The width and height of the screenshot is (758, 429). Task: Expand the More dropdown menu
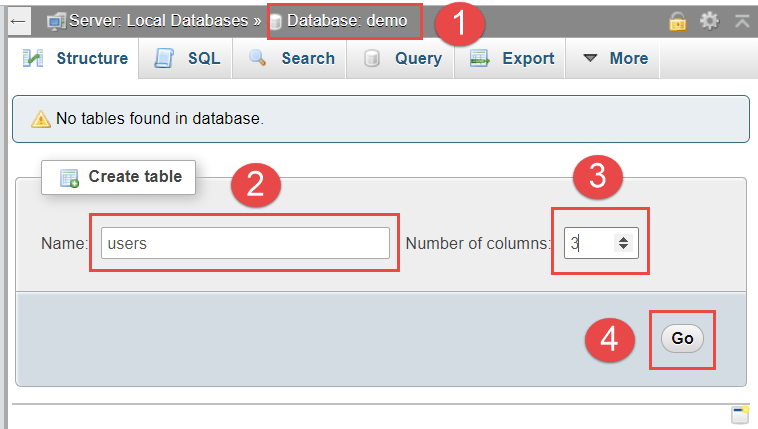pos(615,58)
